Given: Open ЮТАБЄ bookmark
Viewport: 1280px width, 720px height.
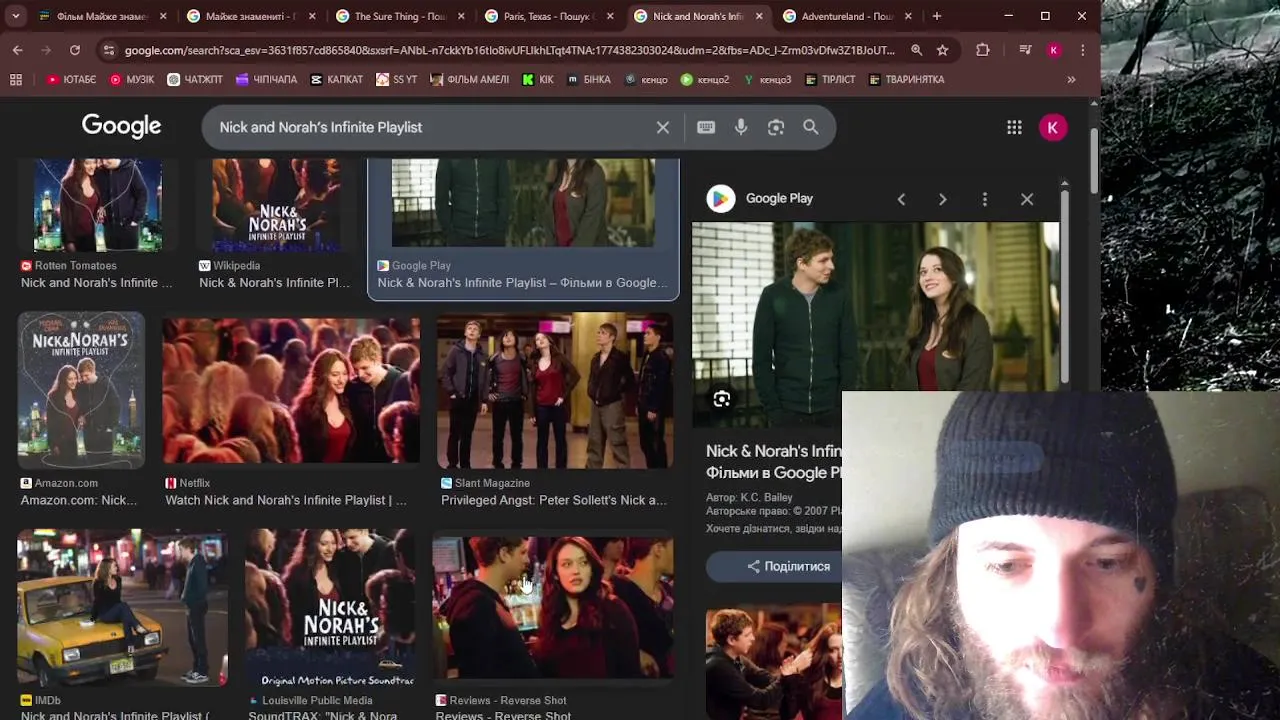Looking at the screenshot, I should tap(71, 79).
